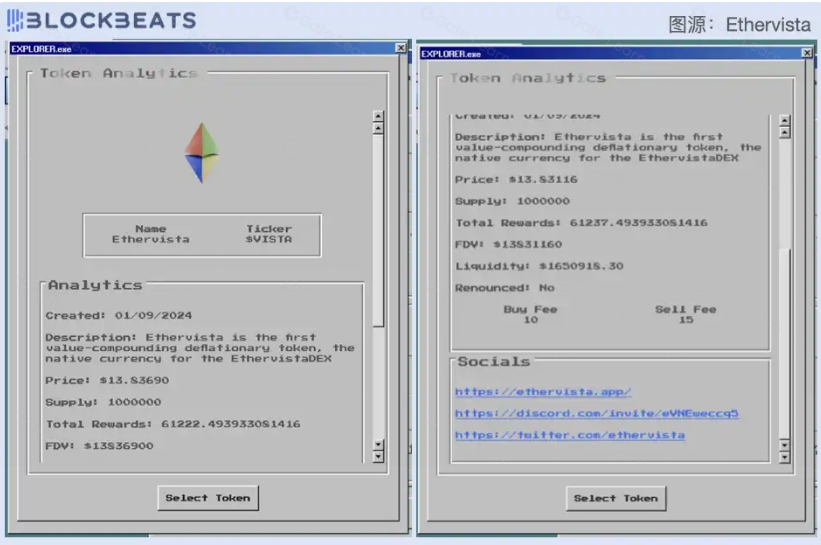Click second scroll-up arrow in left window
This screenshot has width=821, height=545.
(378, 128)
